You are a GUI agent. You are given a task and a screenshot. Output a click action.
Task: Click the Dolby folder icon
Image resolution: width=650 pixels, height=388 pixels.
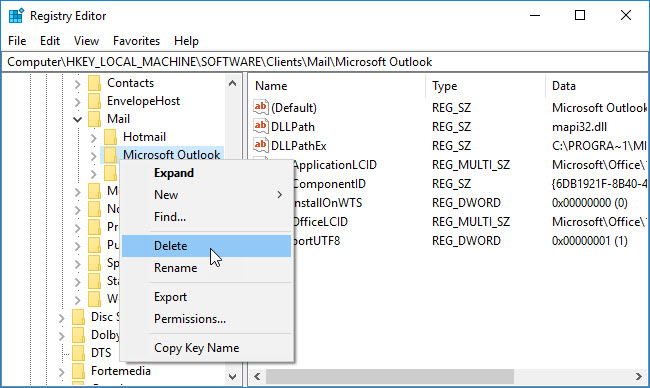pos(78,335)
